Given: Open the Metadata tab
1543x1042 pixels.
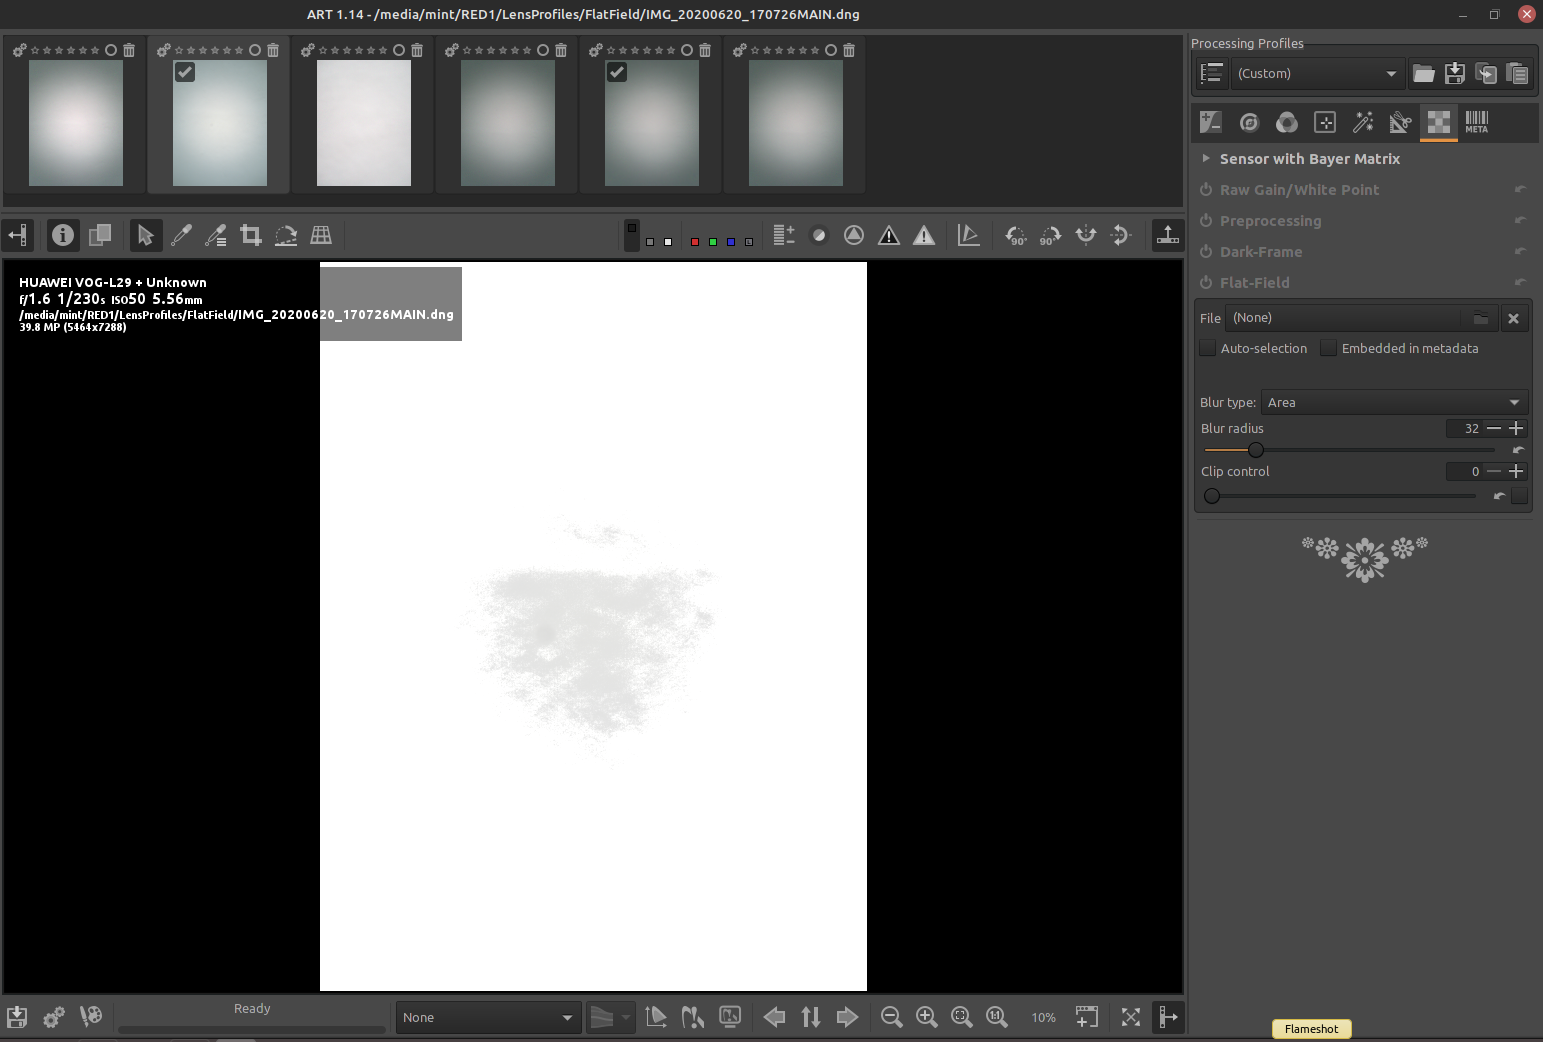Looking at the screenshot, I should coord(1477,122).
